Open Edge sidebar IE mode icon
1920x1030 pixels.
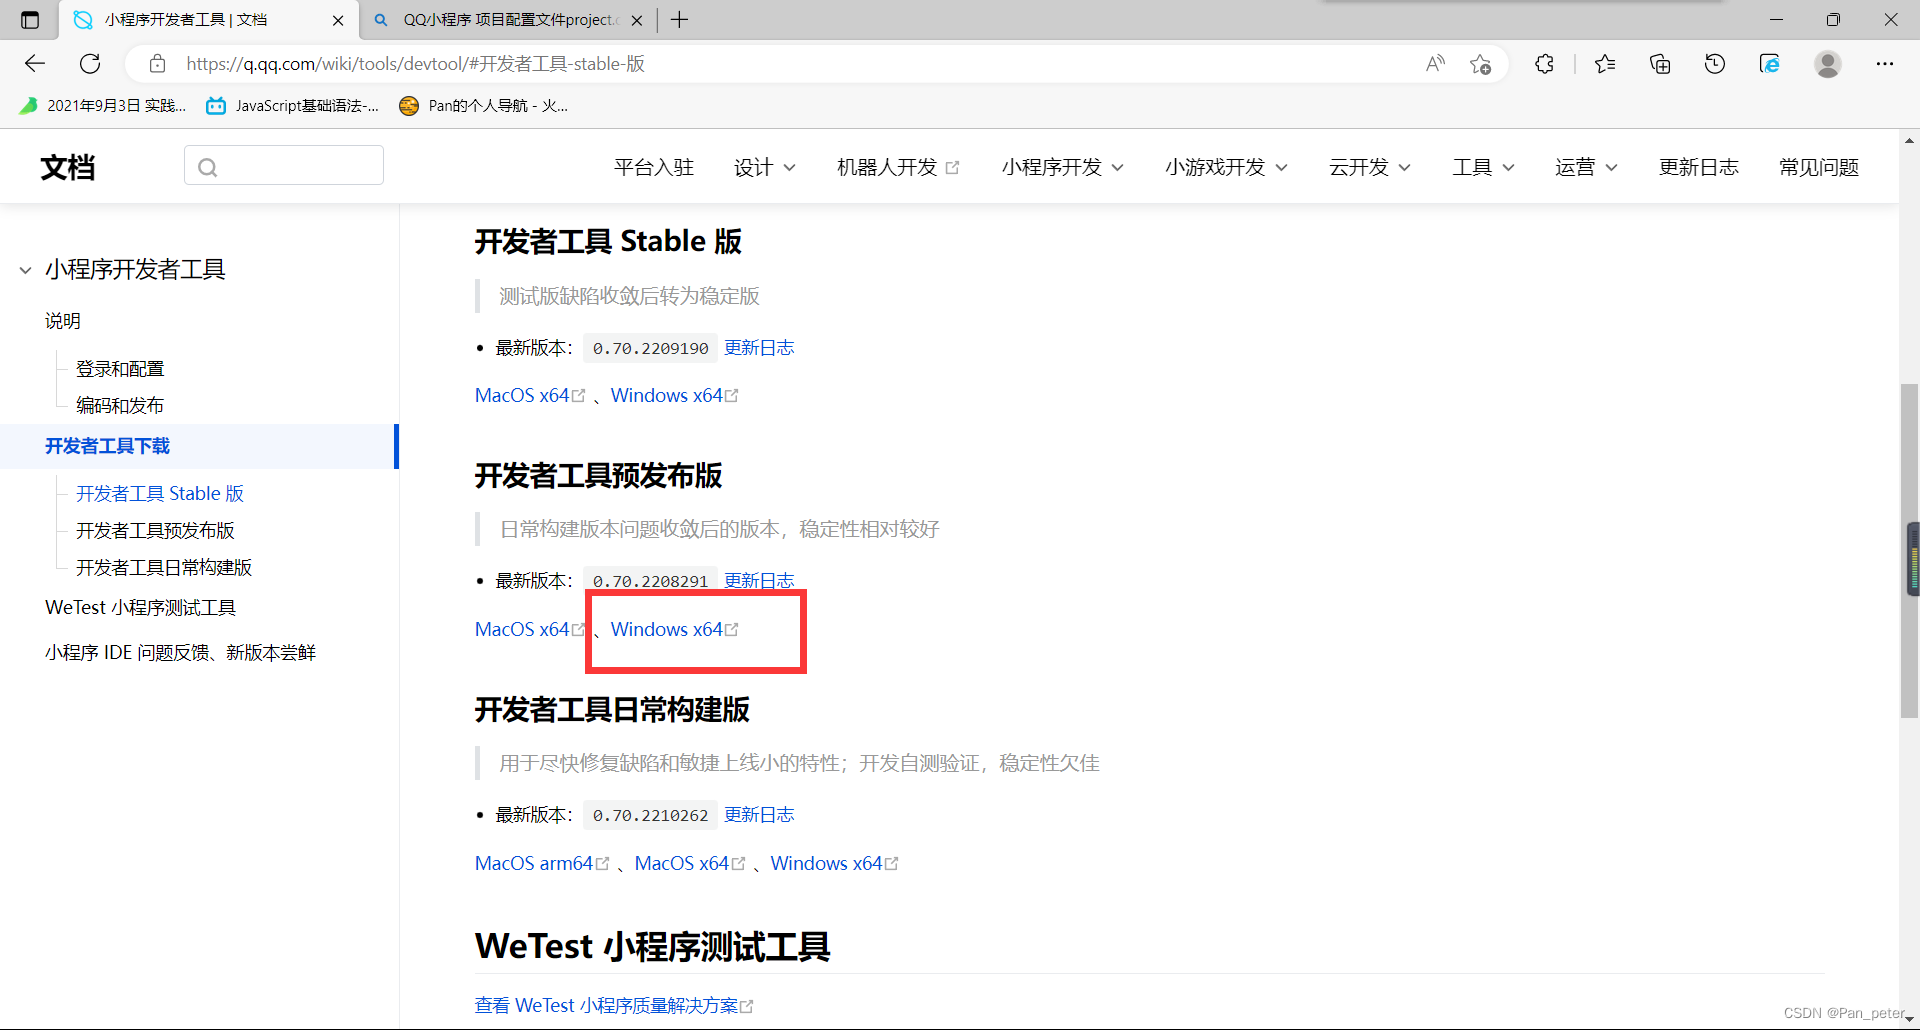point(1770,64)
